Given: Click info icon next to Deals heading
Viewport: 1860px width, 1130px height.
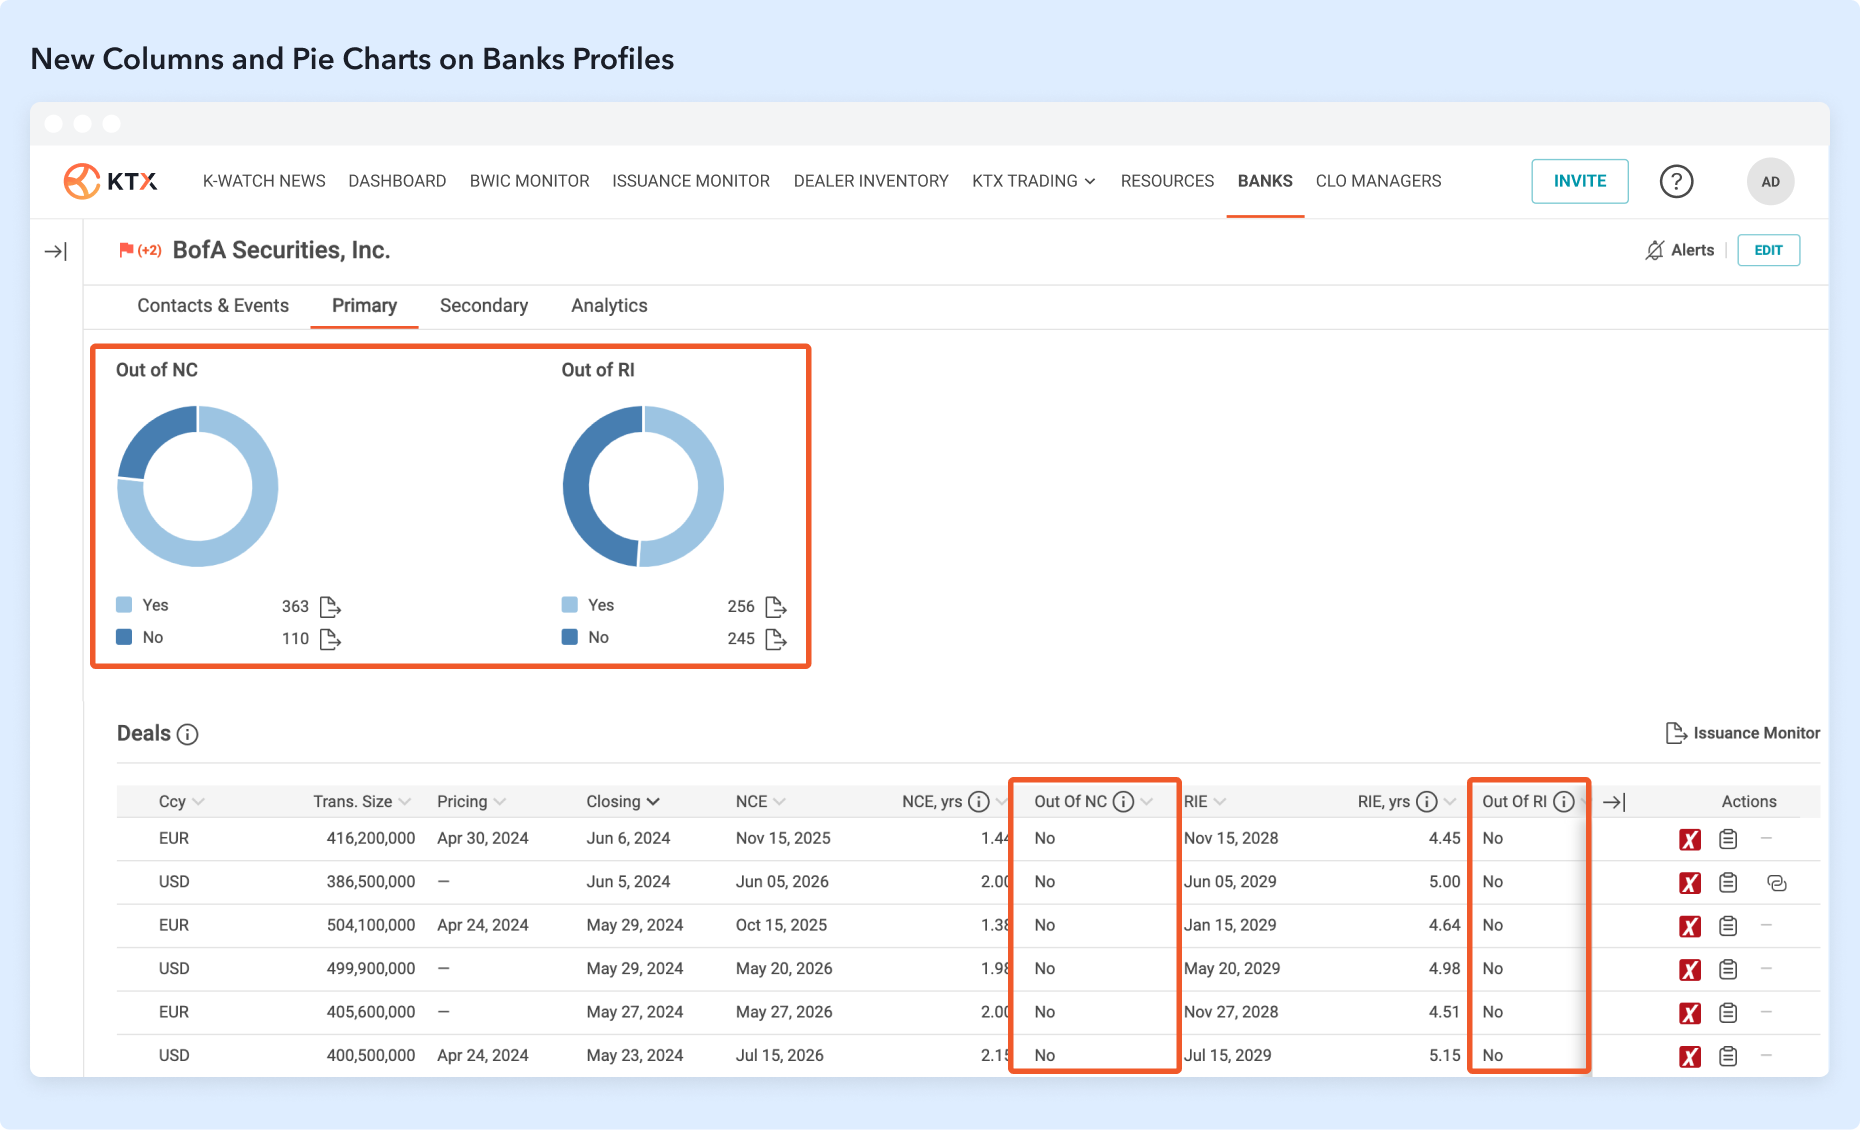Looking at the screenshot, I should pyautogui.click(x=187, y=735).
